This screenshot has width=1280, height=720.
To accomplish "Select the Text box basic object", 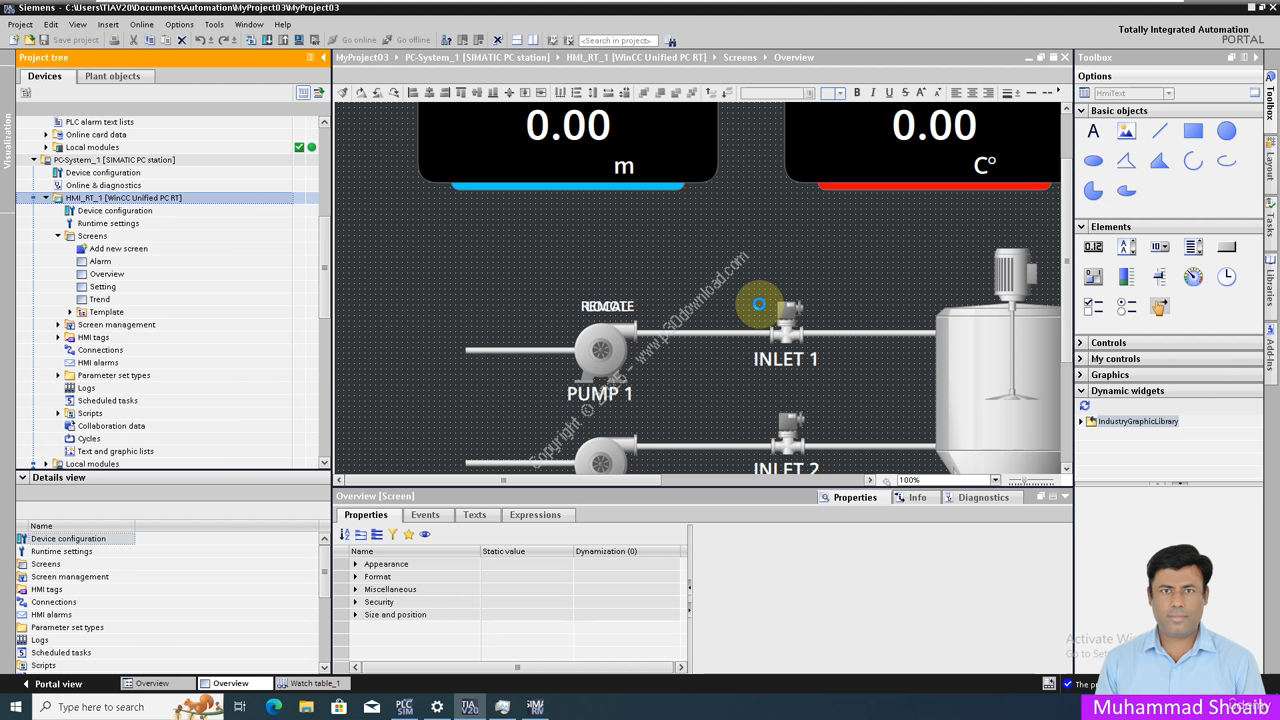I will coord(1093,131).
